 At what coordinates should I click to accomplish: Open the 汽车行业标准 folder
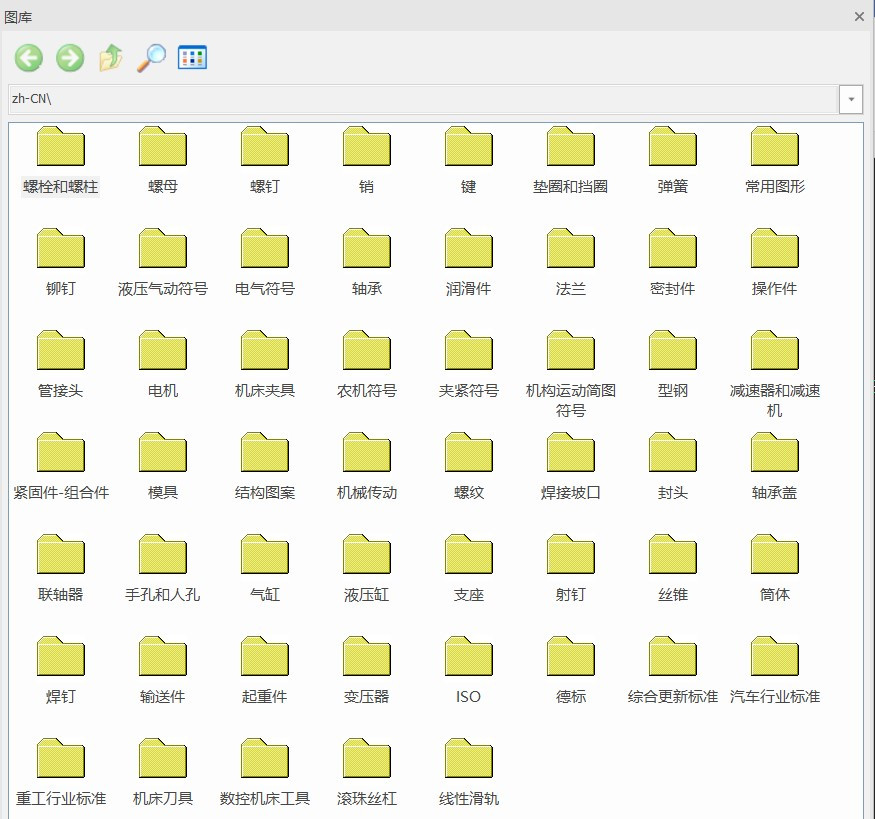click(x=775, y=658)
